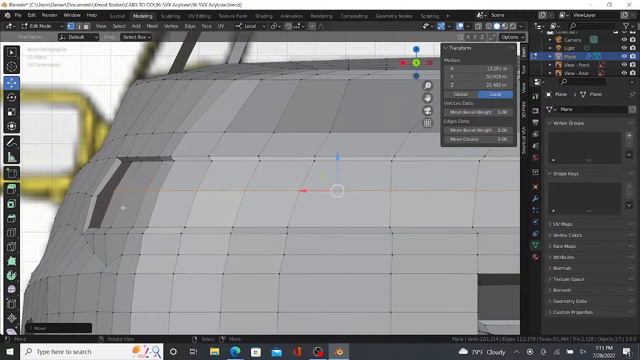Open the Render properties tab
Image resolution: width=640 pixels, height=360 pixels.
tap(536, 111)
